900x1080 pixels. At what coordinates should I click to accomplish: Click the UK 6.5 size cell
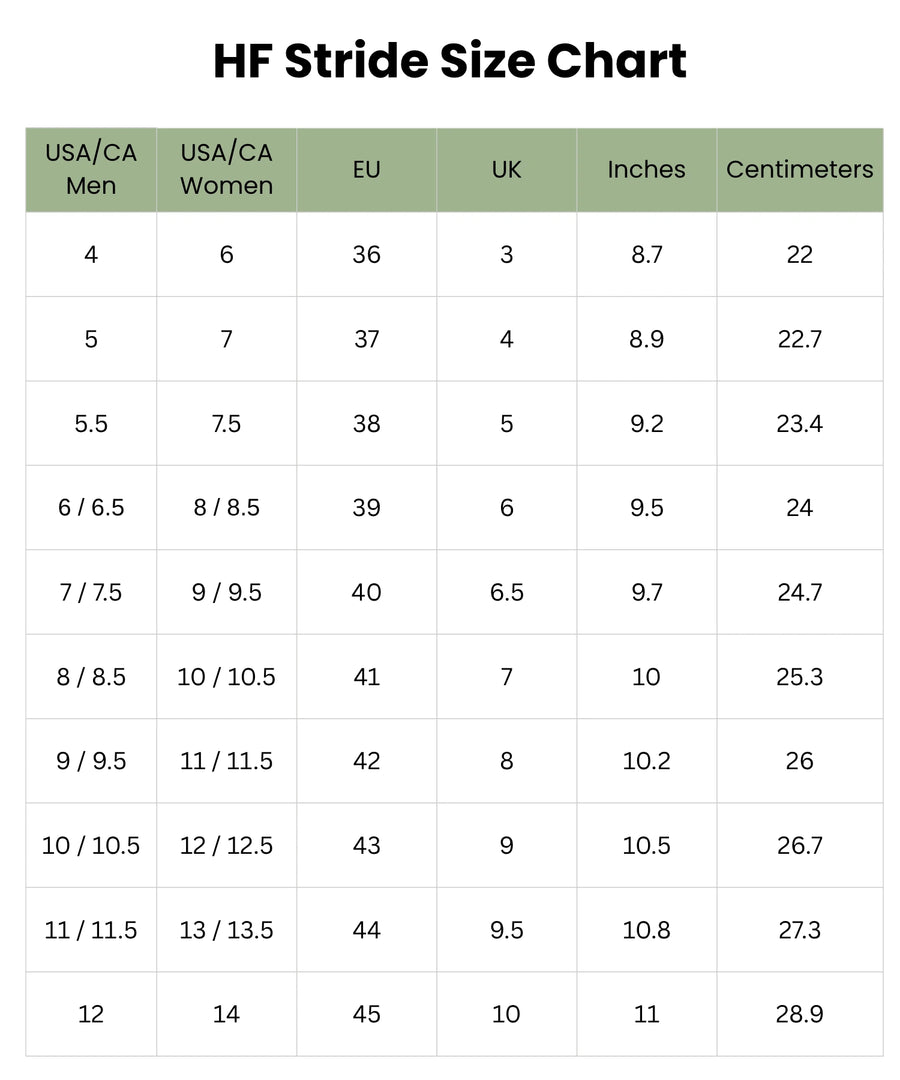pyautogui.click(x=507, y=592)
